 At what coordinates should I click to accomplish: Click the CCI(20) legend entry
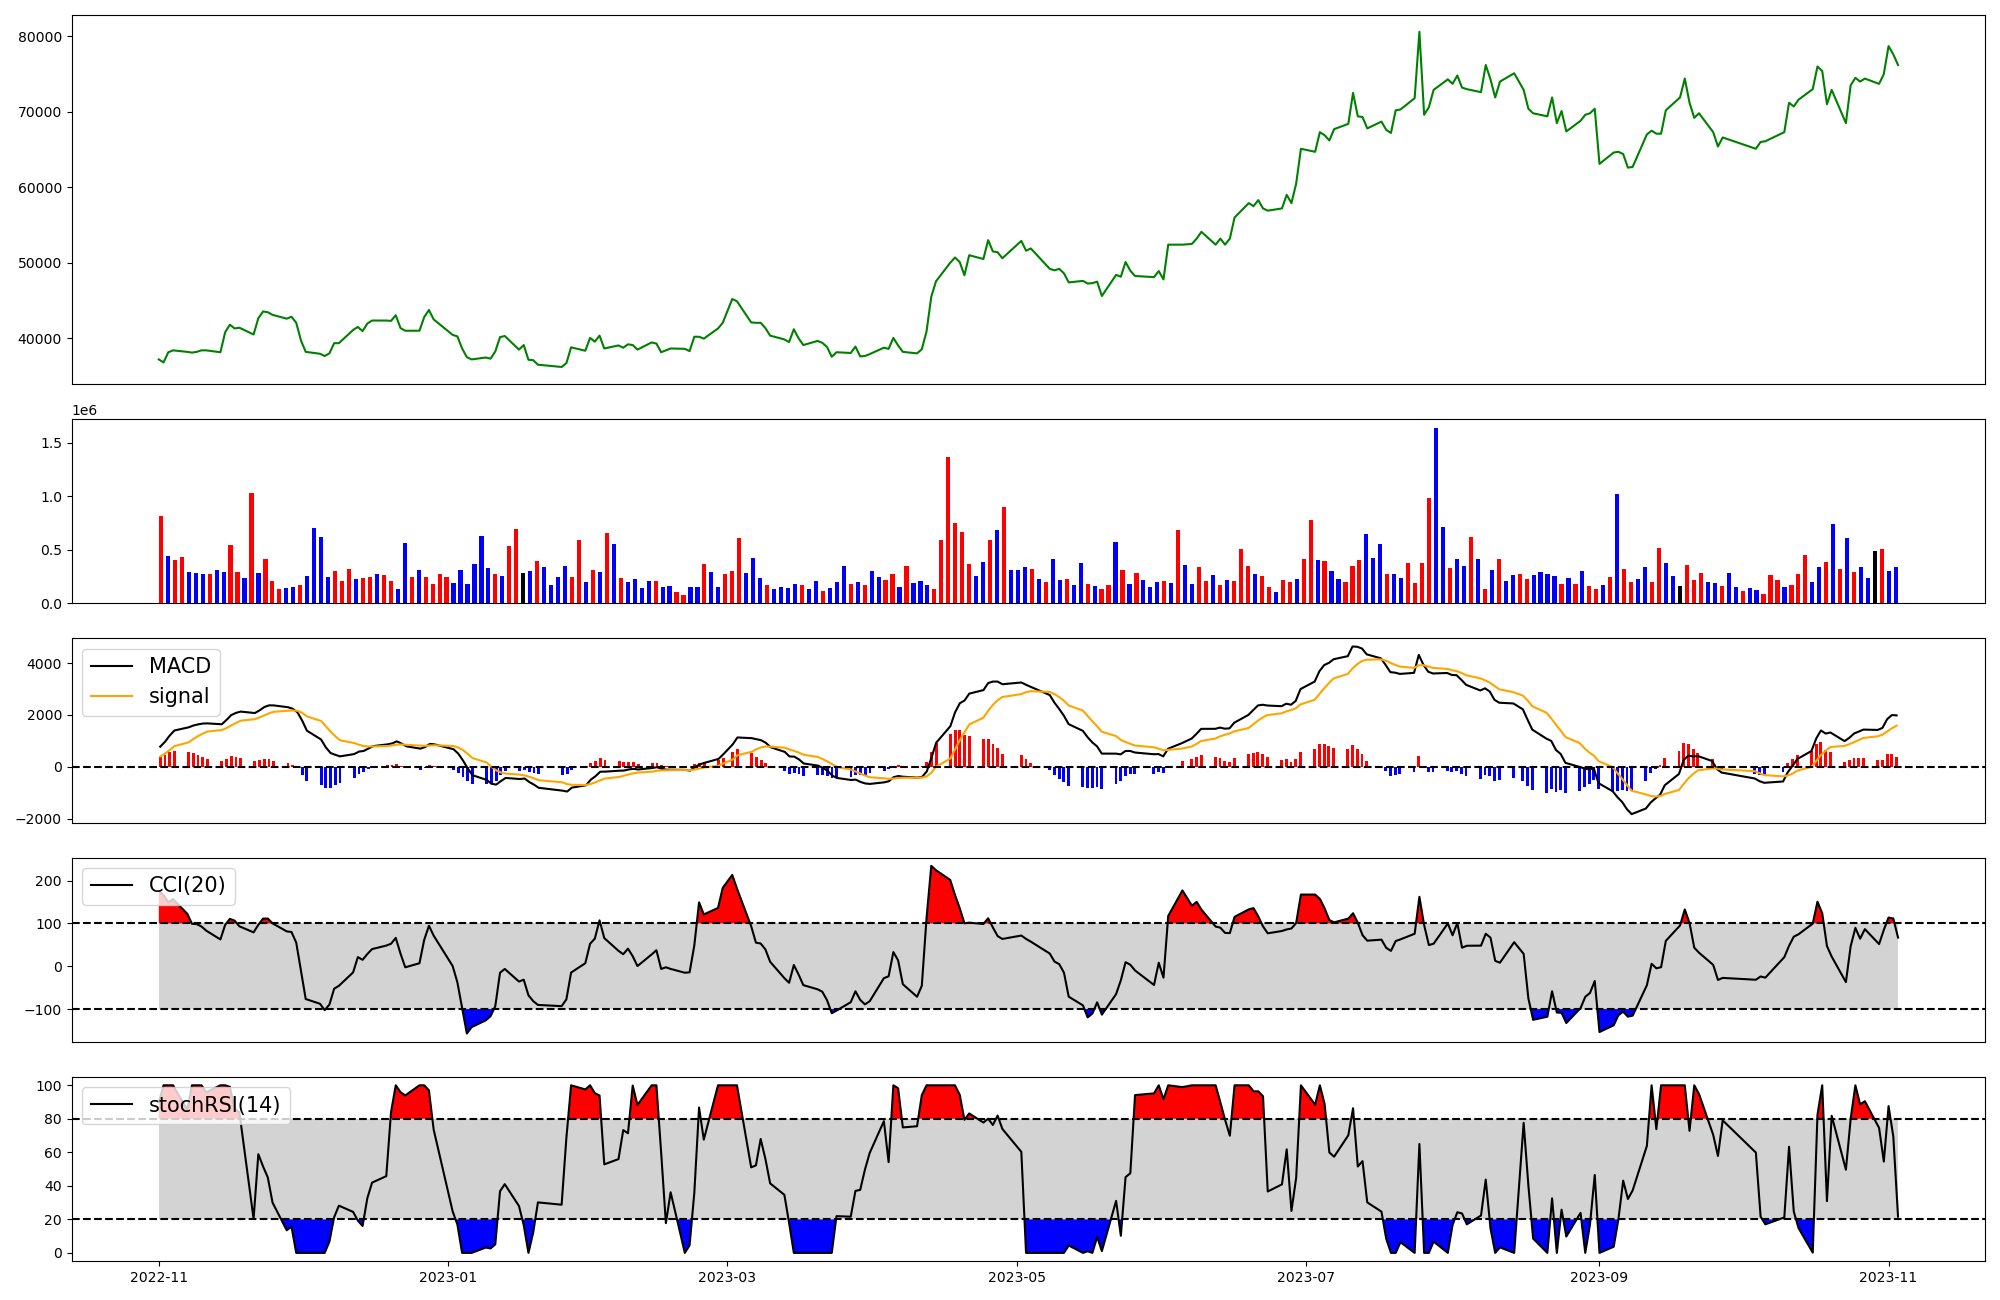point(186,885)
